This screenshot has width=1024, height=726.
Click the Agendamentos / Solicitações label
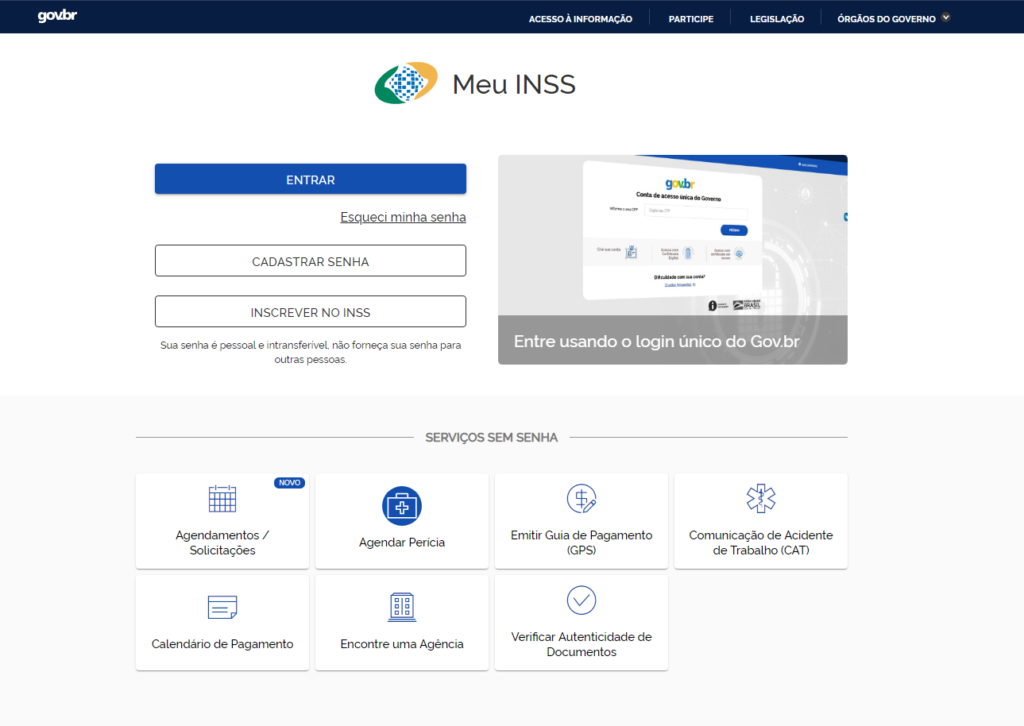[x=222, y=543]
